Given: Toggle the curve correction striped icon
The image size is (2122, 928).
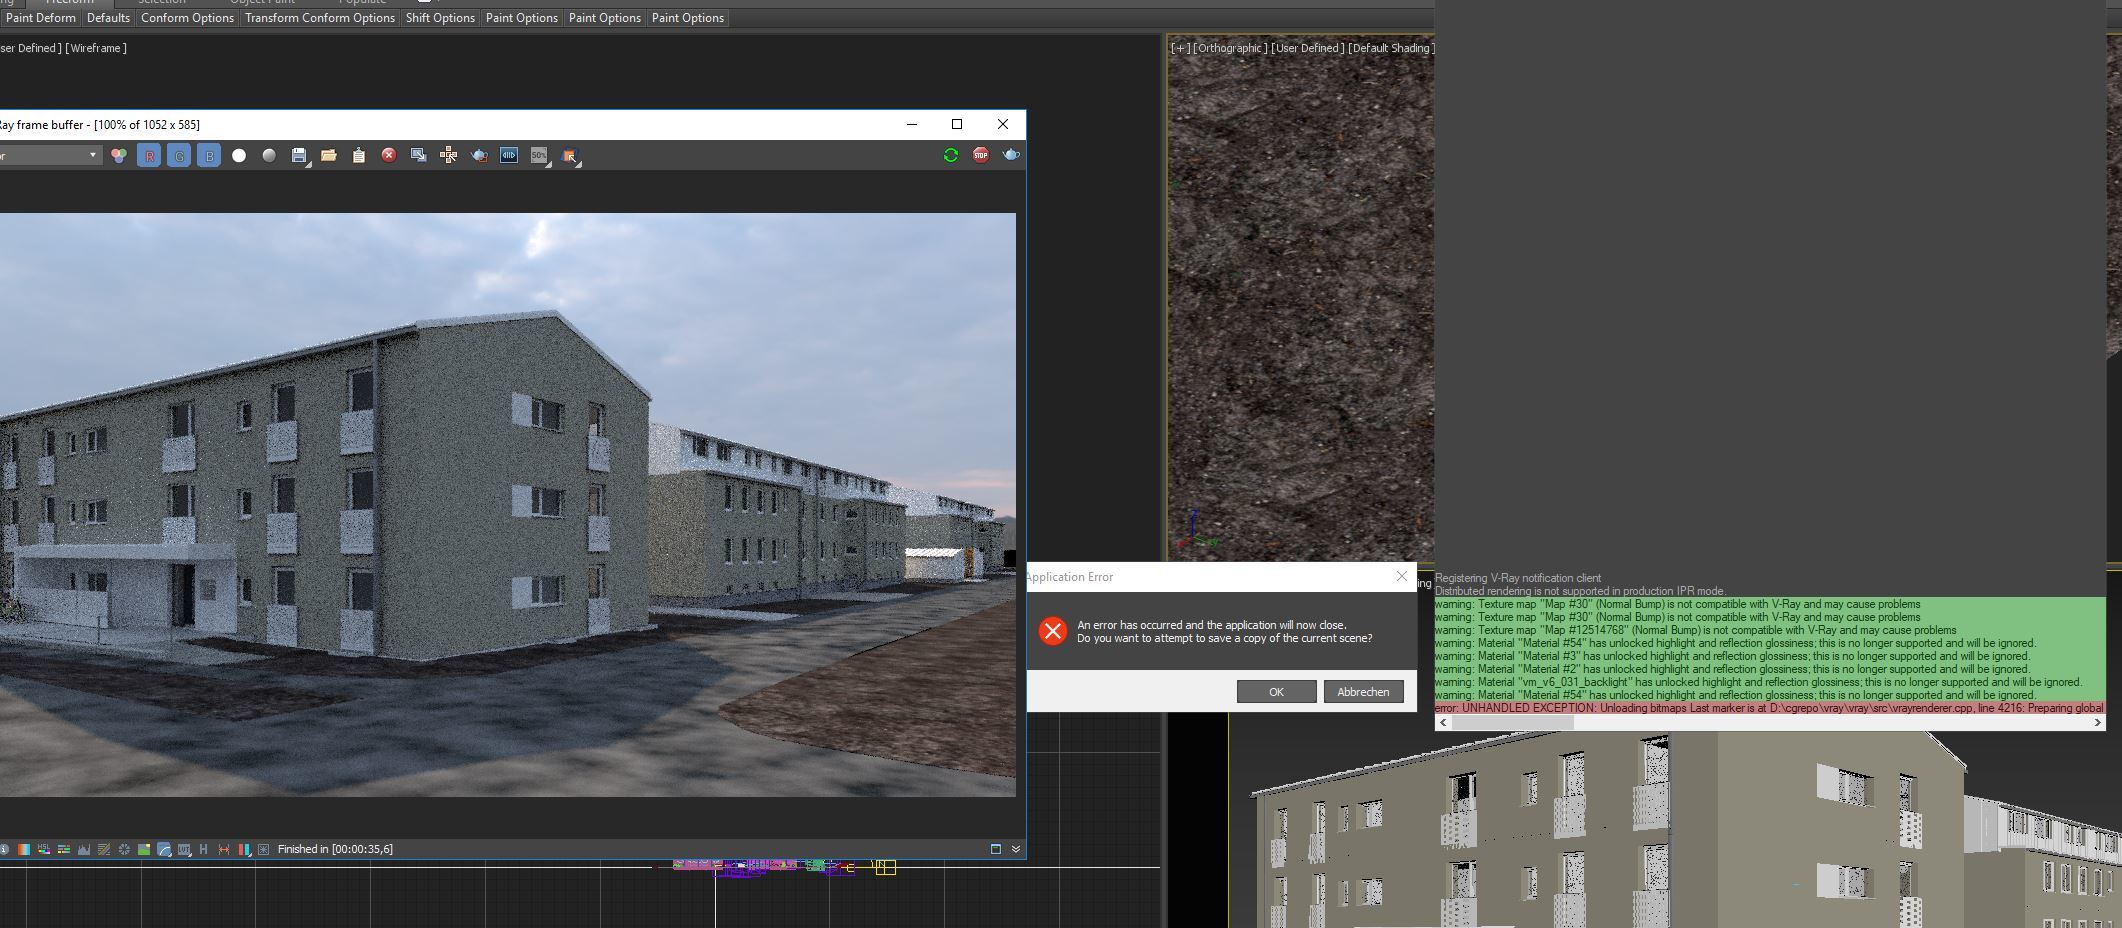Looking at the screenshot, I should tap(104, 849).
